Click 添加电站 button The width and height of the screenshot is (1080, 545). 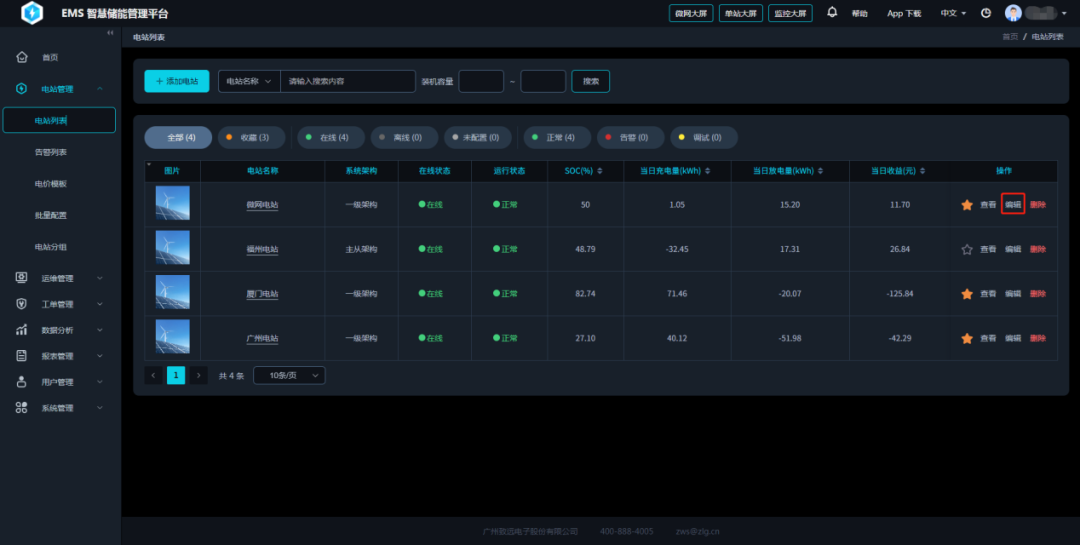(x=177, y=81)
